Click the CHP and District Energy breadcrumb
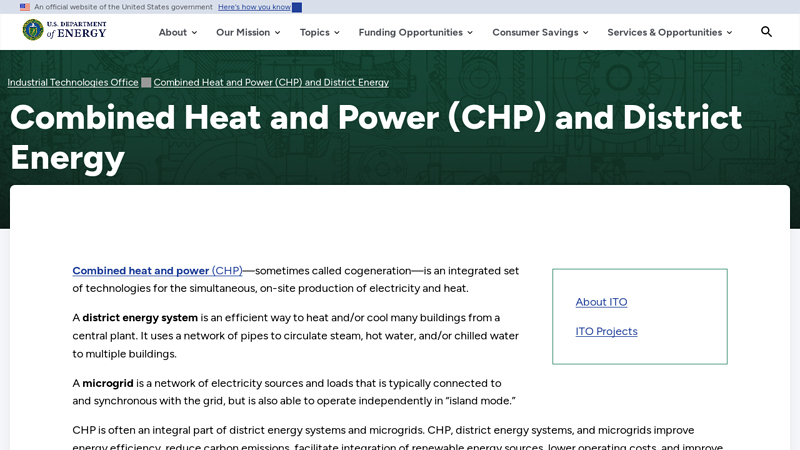This screenshot has height=450, width=800. point(271,82)
